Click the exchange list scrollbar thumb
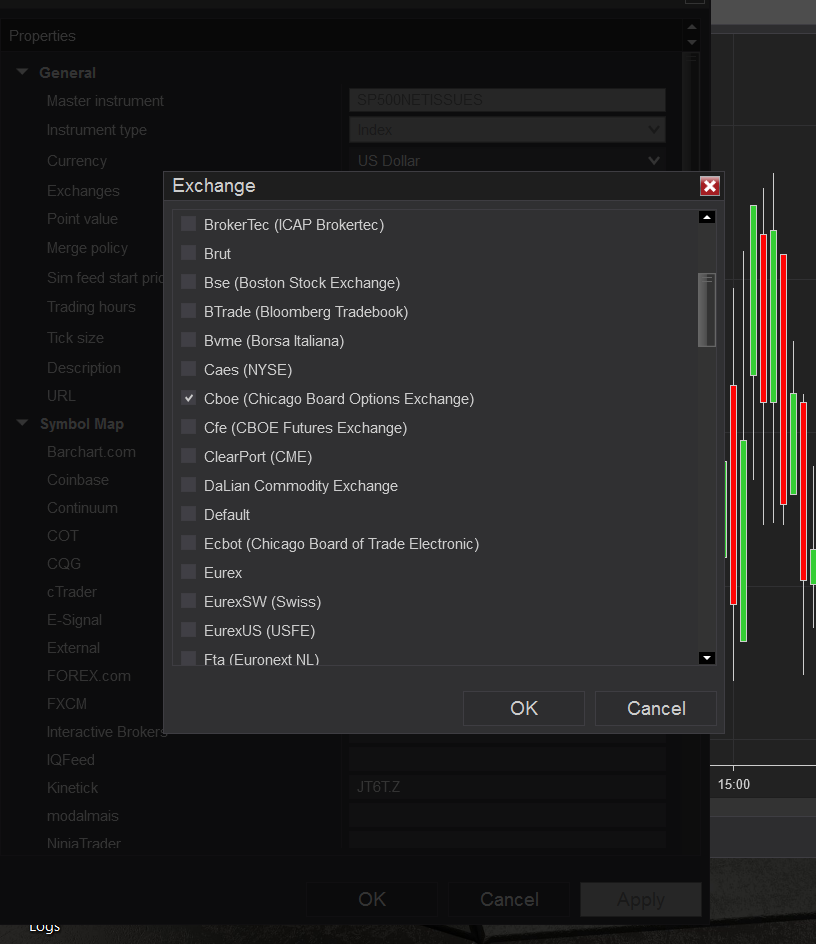Viewport: 816px width, 944px height. point(707,310)
